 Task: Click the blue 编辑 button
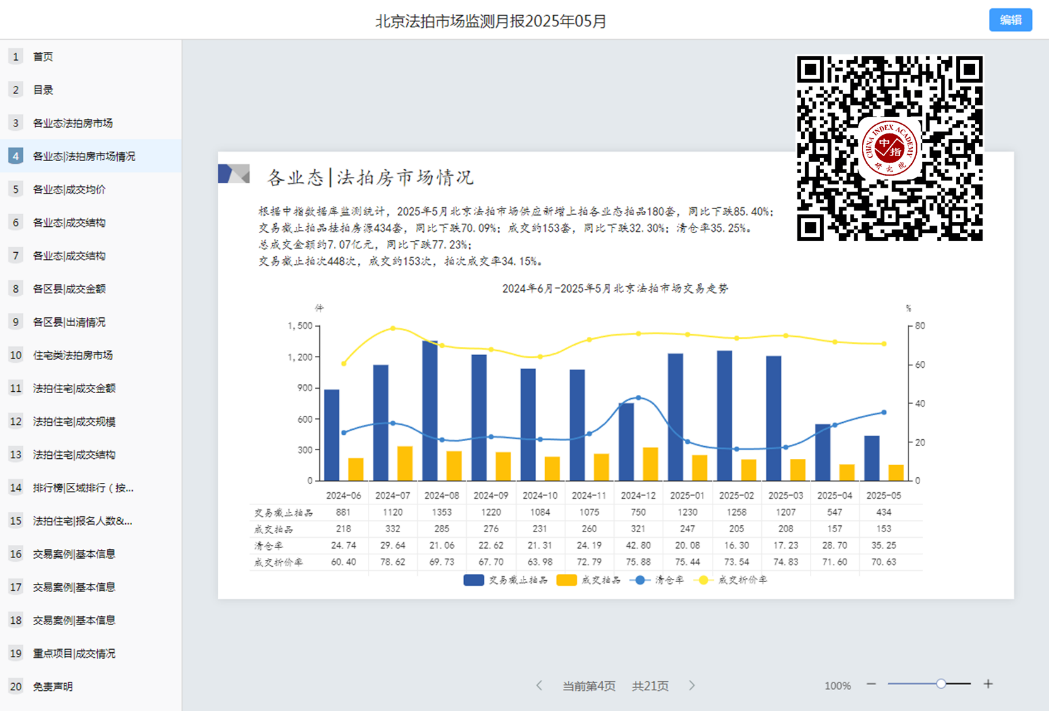(1010, 20)
